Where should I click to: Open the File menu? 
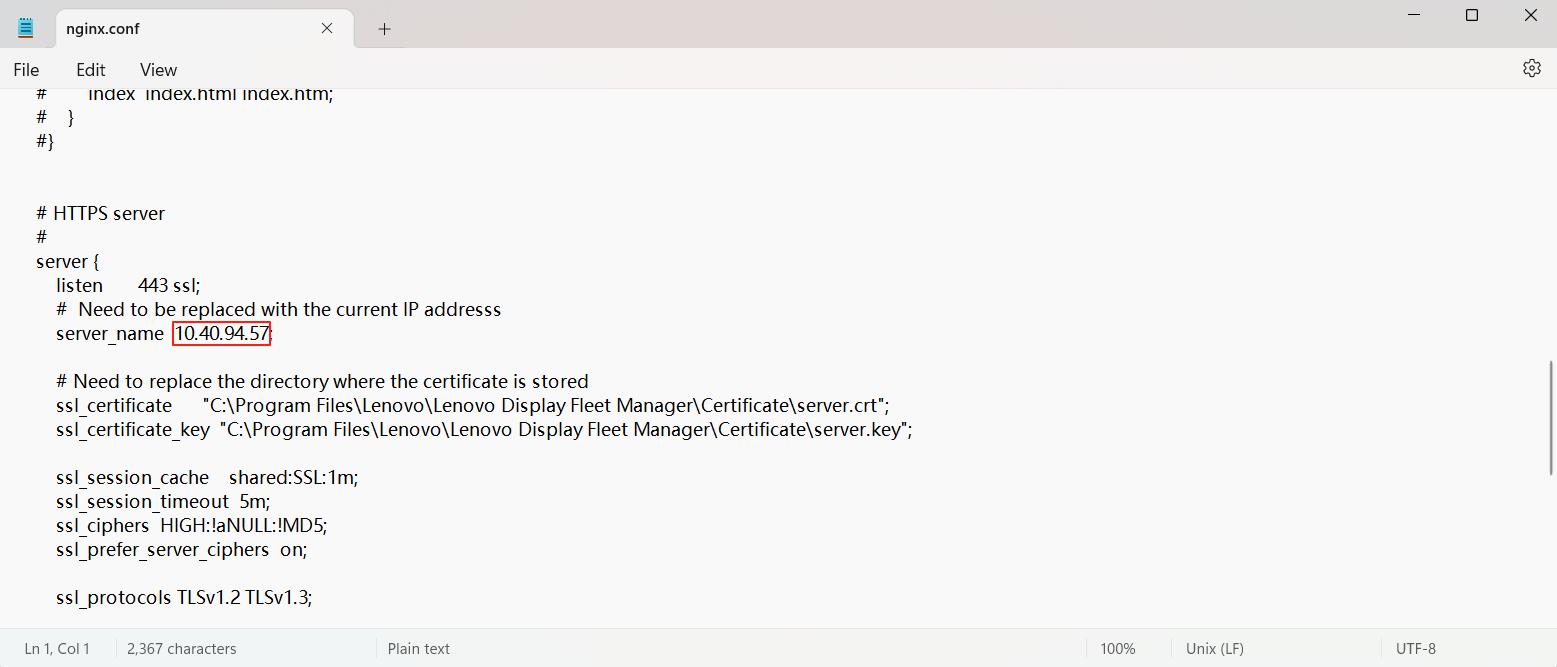26,69
